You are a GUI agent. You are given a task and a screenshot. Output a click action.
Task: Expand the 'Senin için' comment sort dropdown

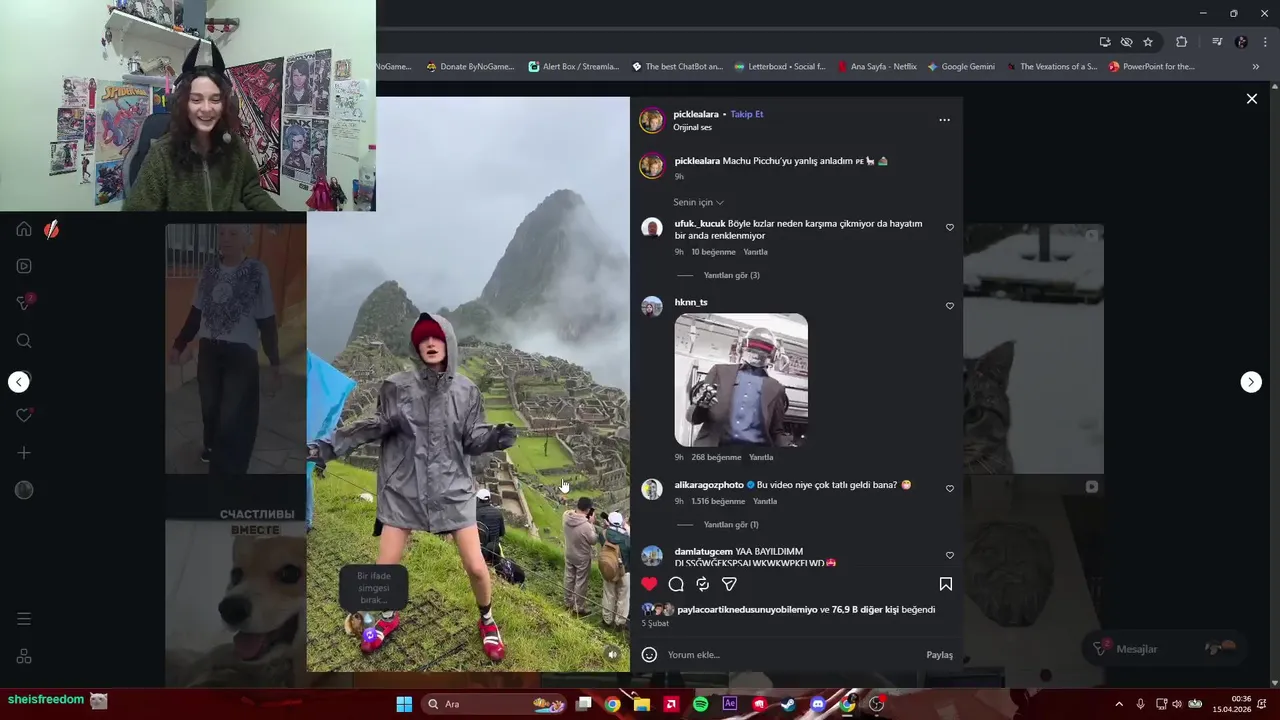click(x=698, y=202)
